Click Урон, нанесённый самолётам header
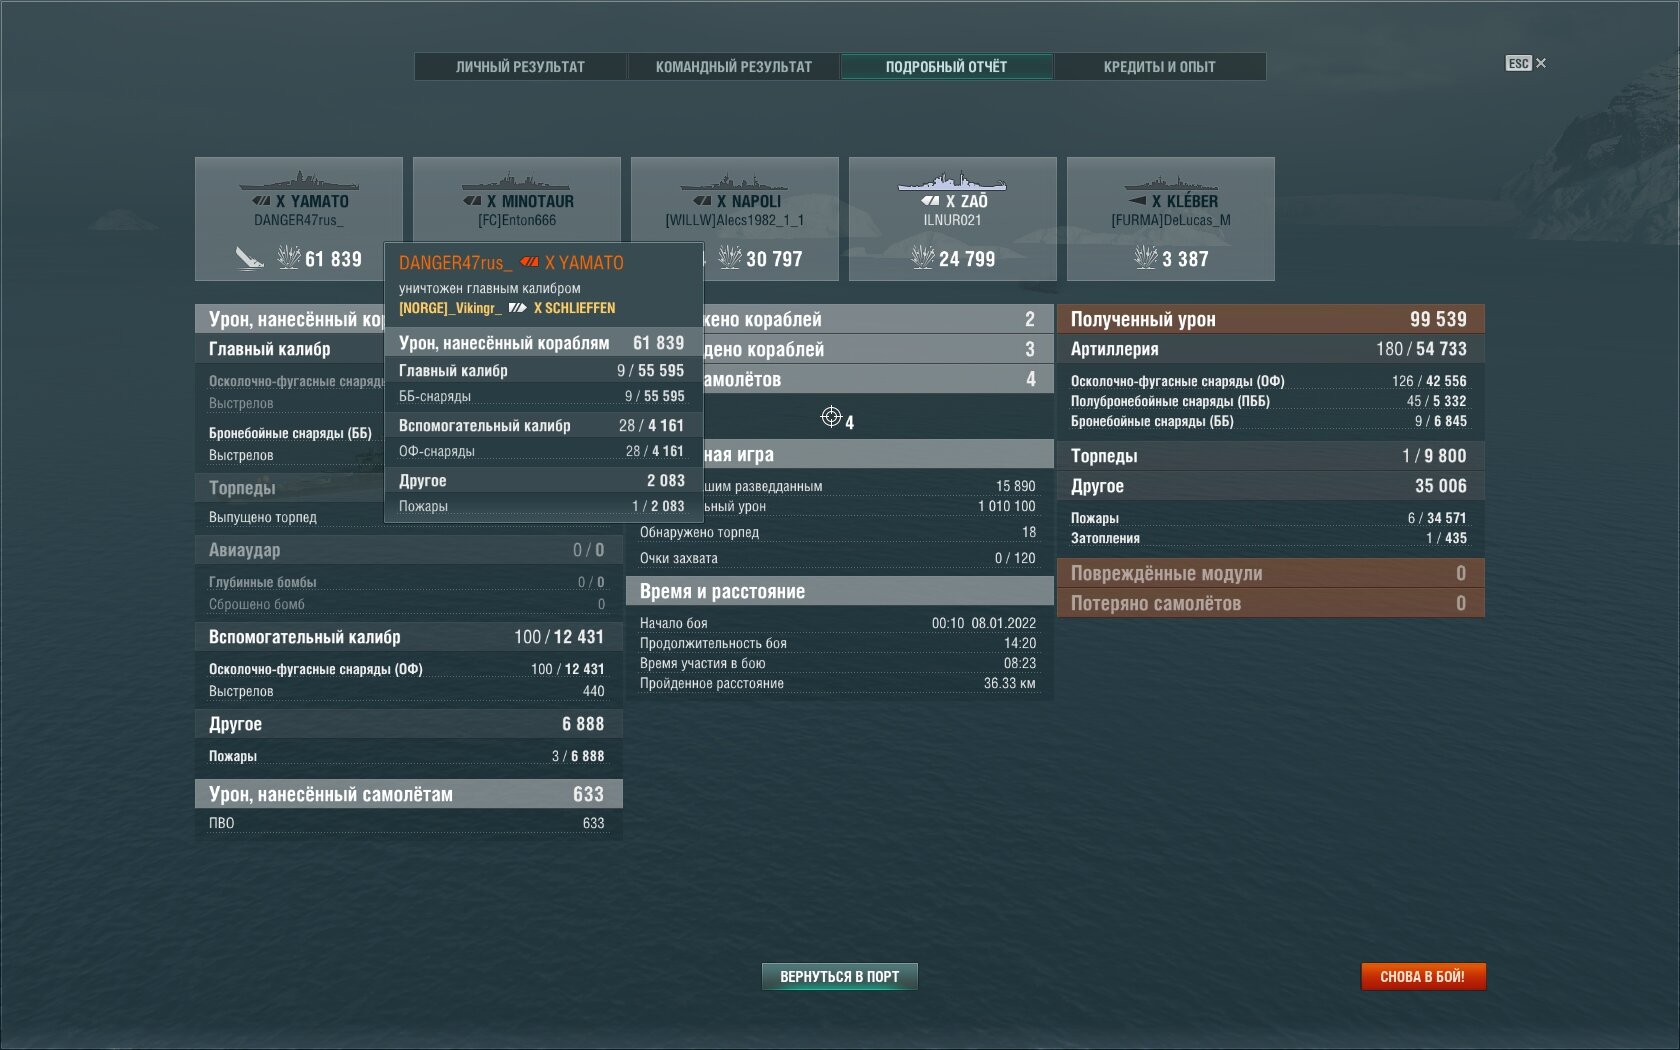 (408, 794)
